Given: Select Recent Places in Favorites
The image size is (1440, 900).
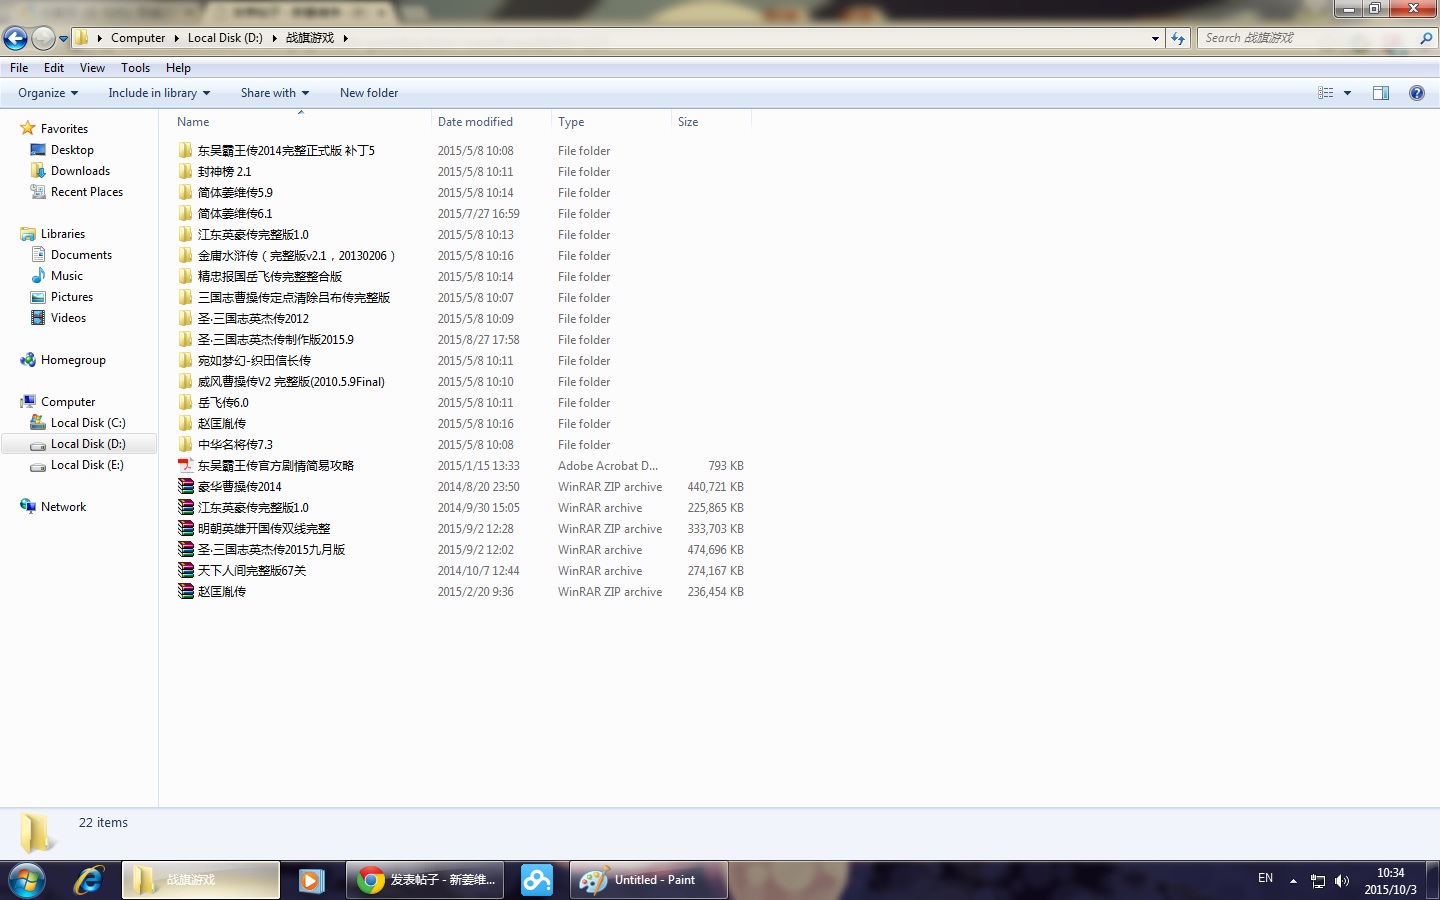Looking at the screenshot, I should click(87, 192).
